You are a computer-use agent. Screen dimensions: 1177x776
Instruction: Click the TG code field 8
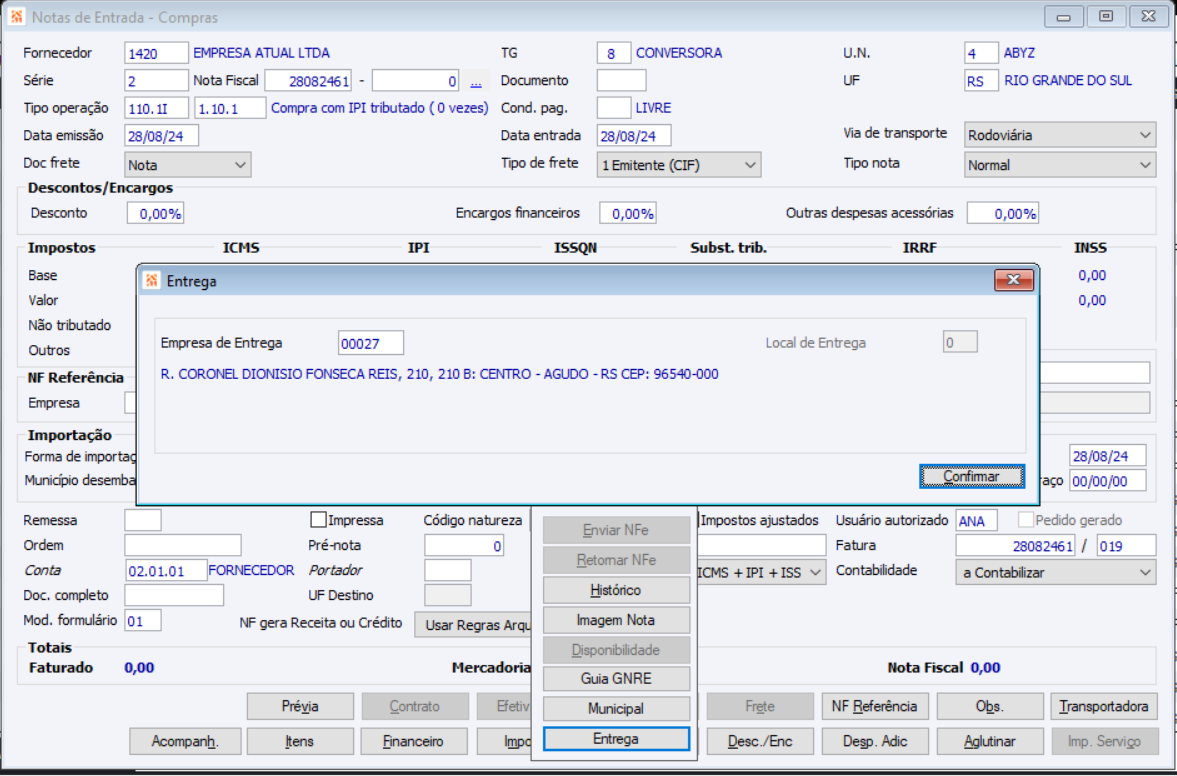[614, 53]
